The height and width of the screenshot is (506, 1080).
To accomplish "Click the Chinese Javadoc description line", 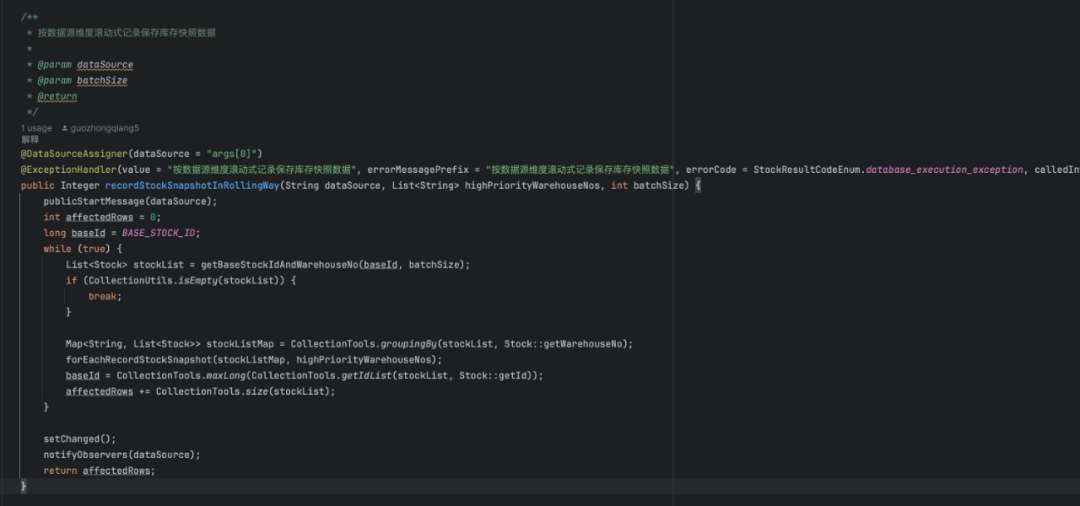I will click(126, 33).
